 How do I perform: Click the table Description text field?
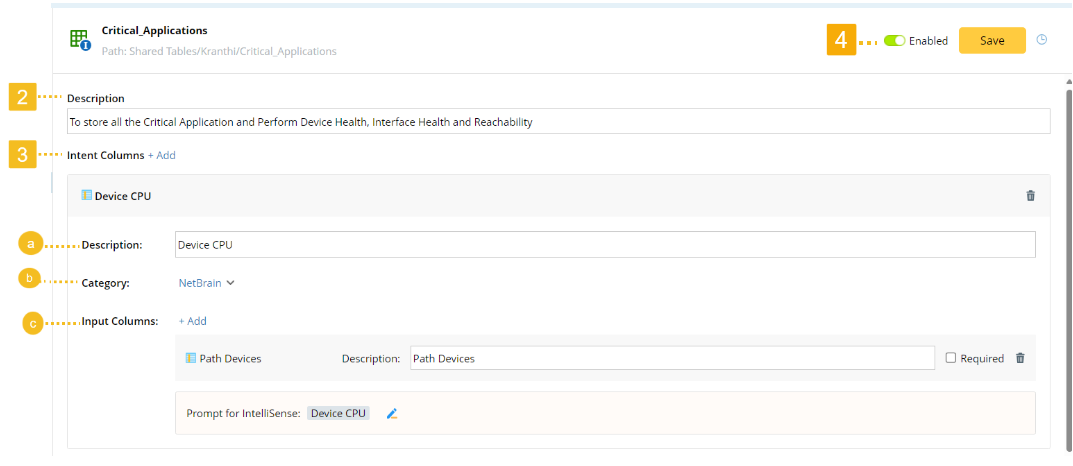click(558, 122)
